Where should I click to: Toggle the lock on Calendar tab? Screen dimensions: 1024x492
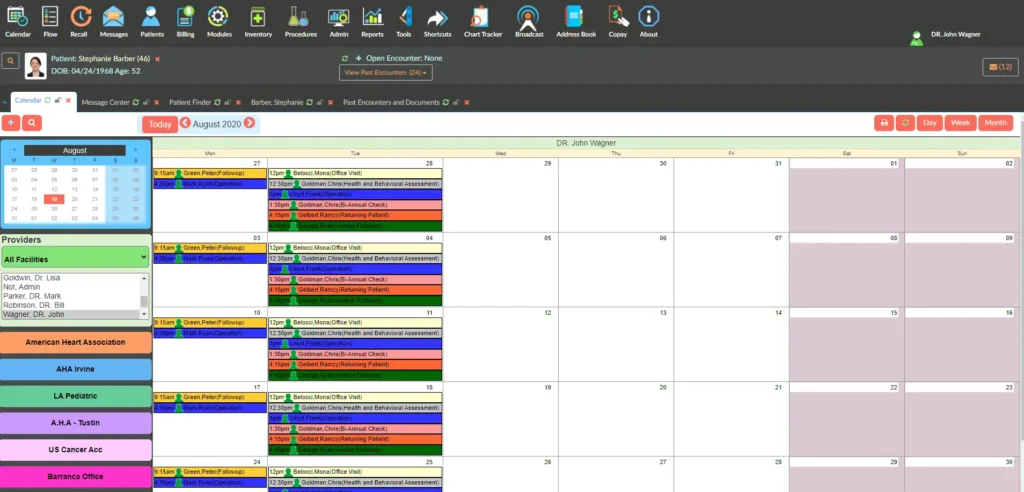pos(59,102)
